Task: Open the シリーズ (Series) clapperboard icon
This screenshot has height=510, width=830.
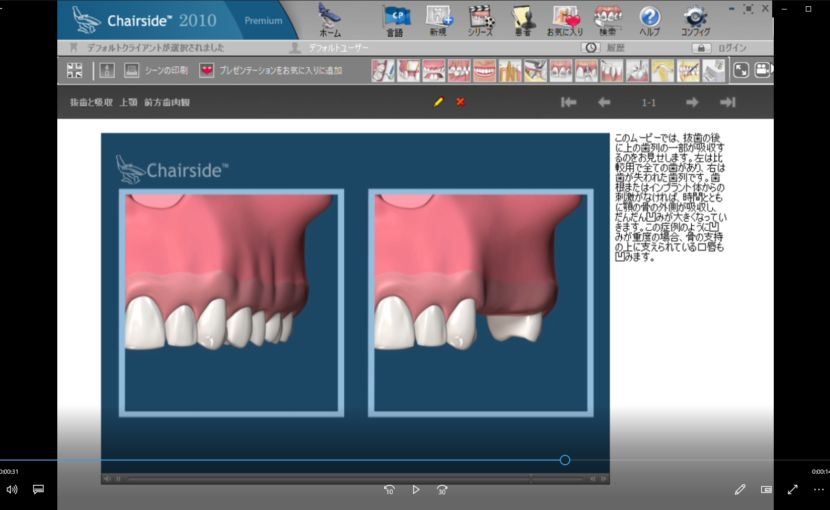Action: click(x=481, y=20)
